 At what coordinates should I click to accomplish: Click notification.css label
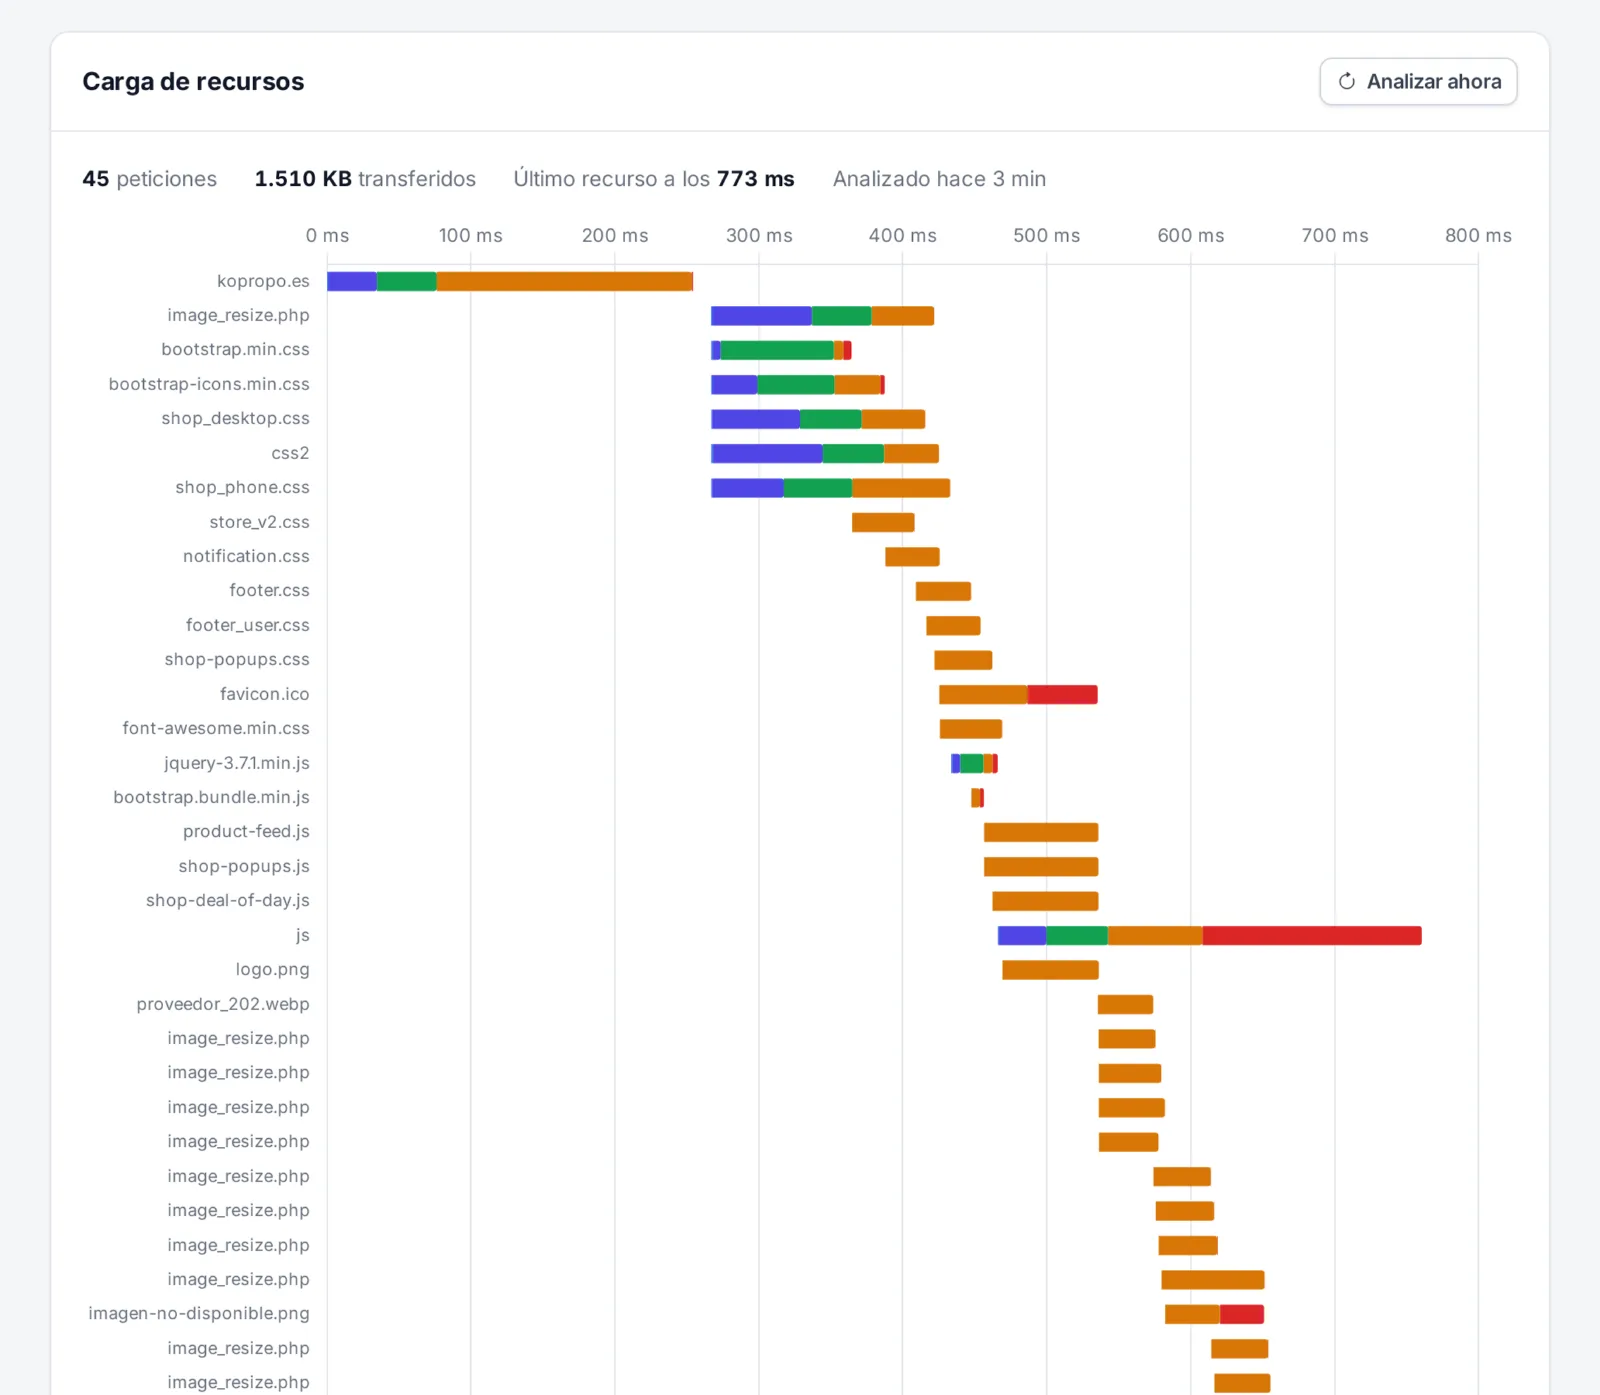click(246, 556)
